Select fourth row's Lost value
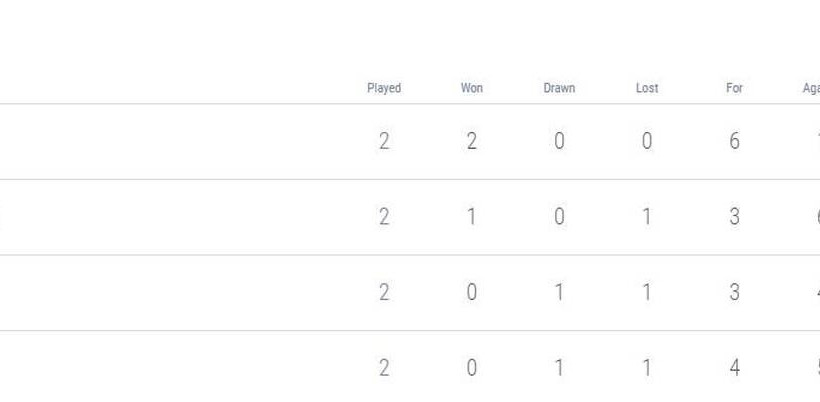 pyautogui.click(x=647, y=368)
